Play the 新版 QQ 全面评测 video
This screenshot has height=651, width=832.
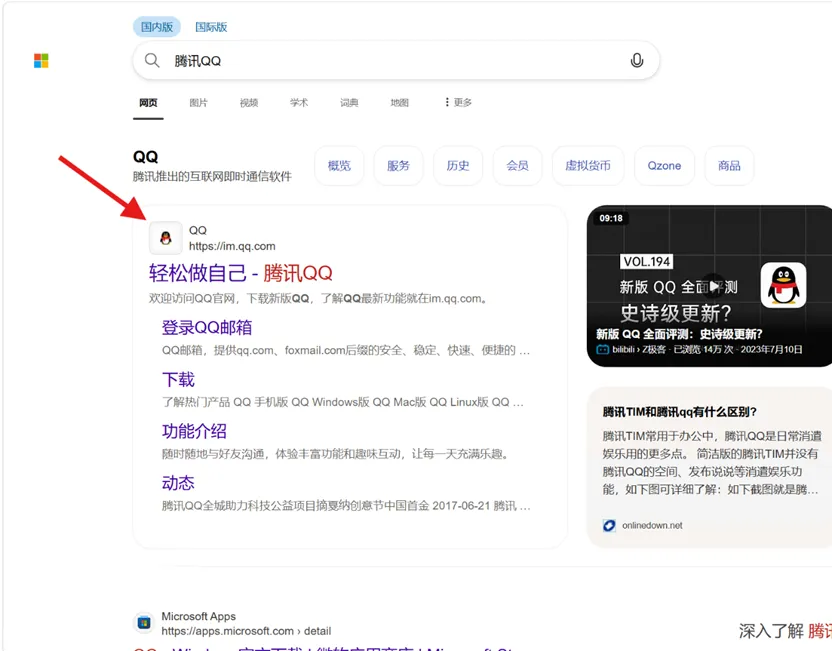coord(714,287)
